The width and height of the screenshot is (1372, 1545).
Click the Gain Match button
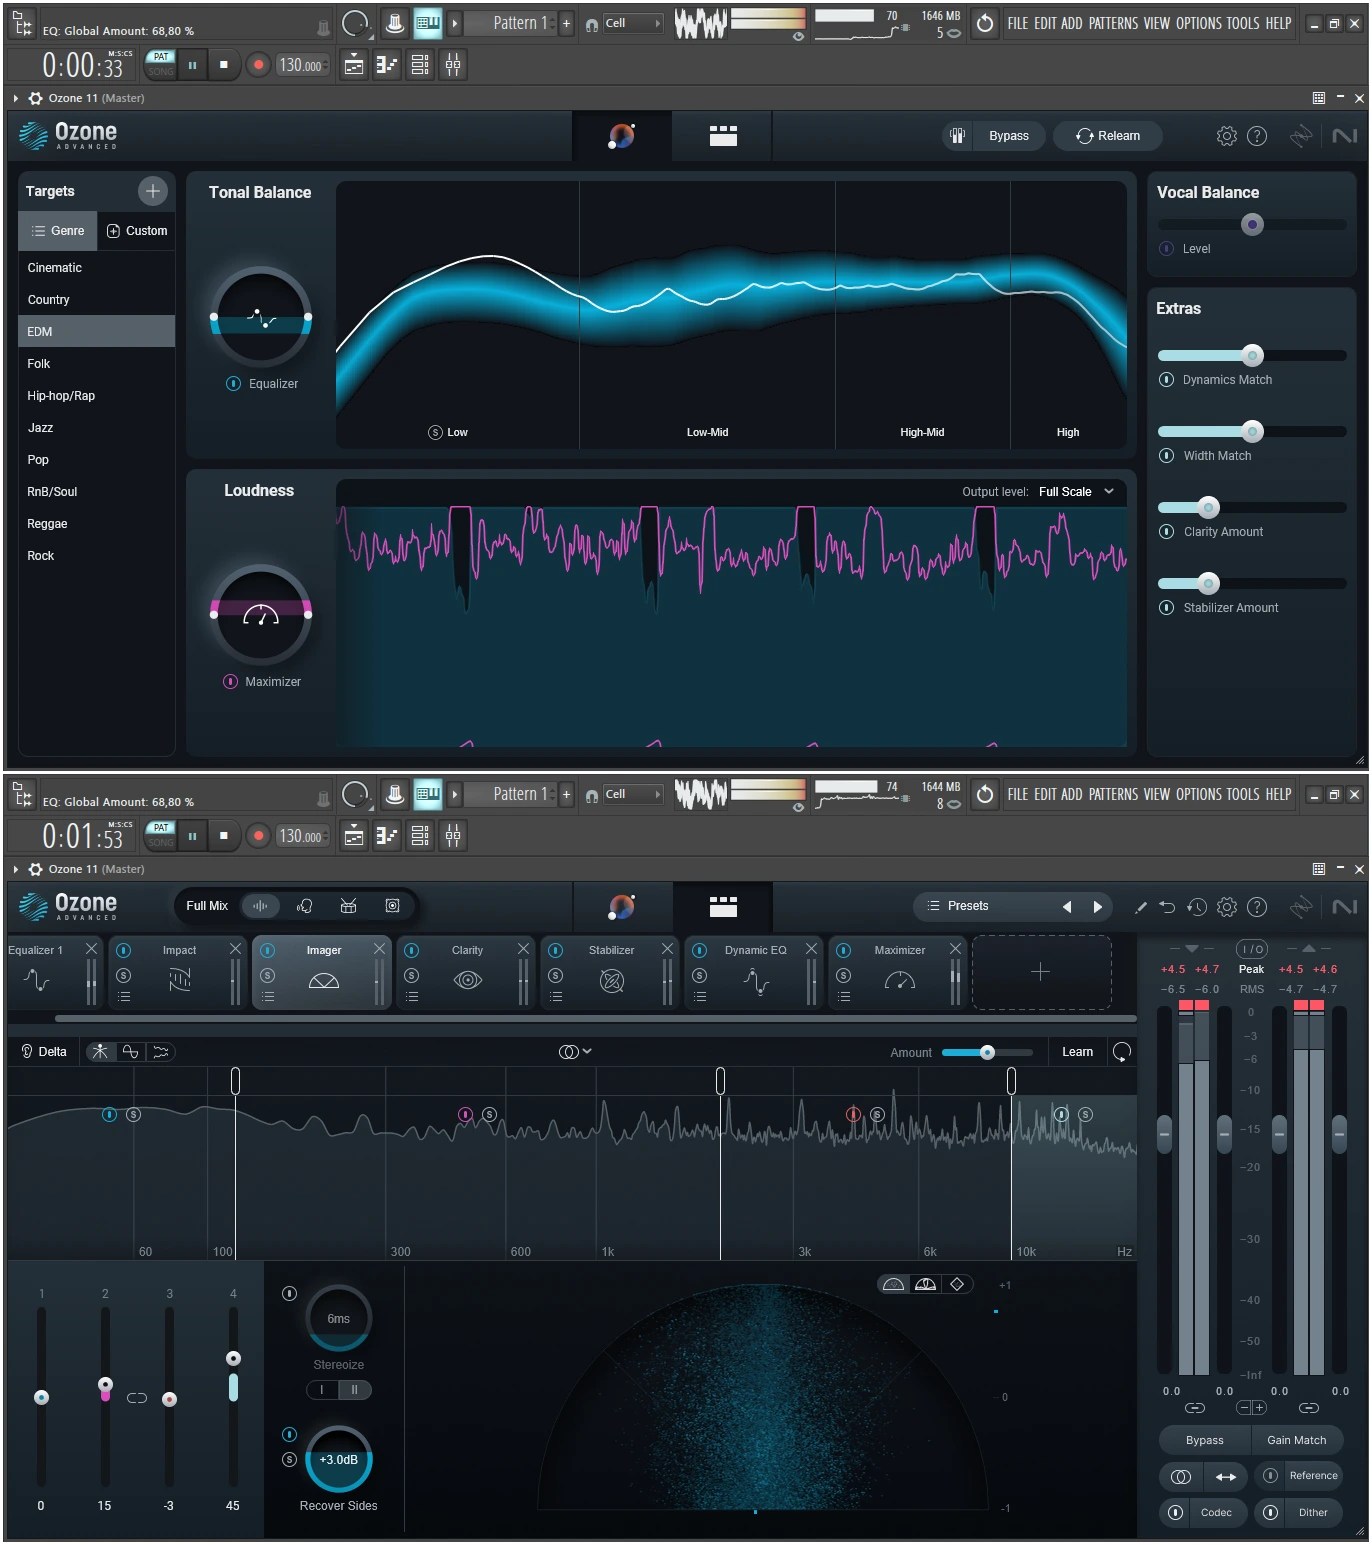pos(1296,1441)
